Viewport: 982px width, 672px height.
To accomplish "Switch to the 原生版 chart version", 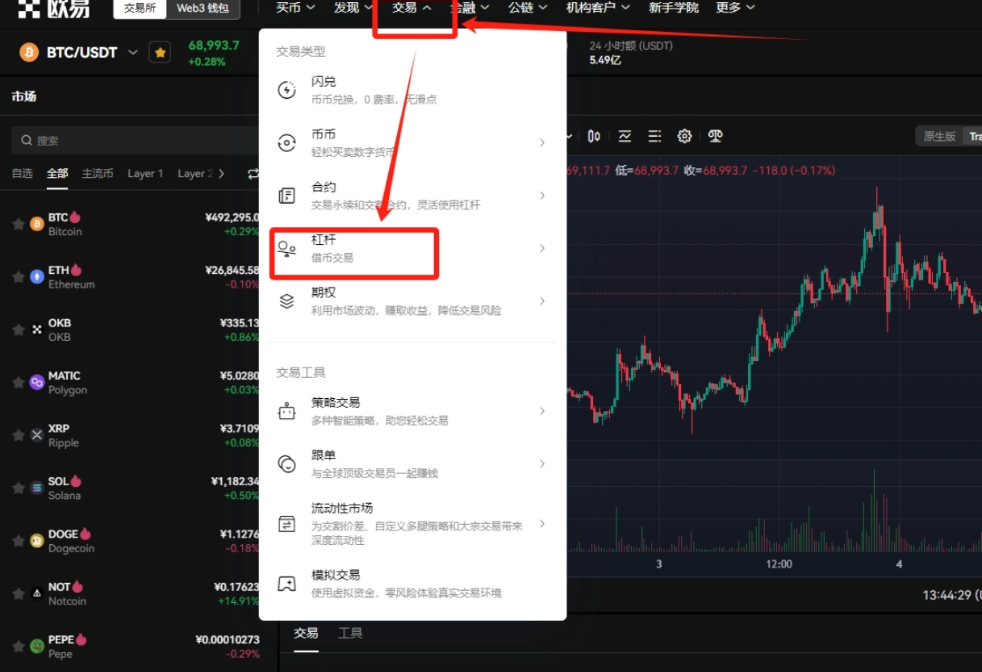I will (x=941, y=136).
